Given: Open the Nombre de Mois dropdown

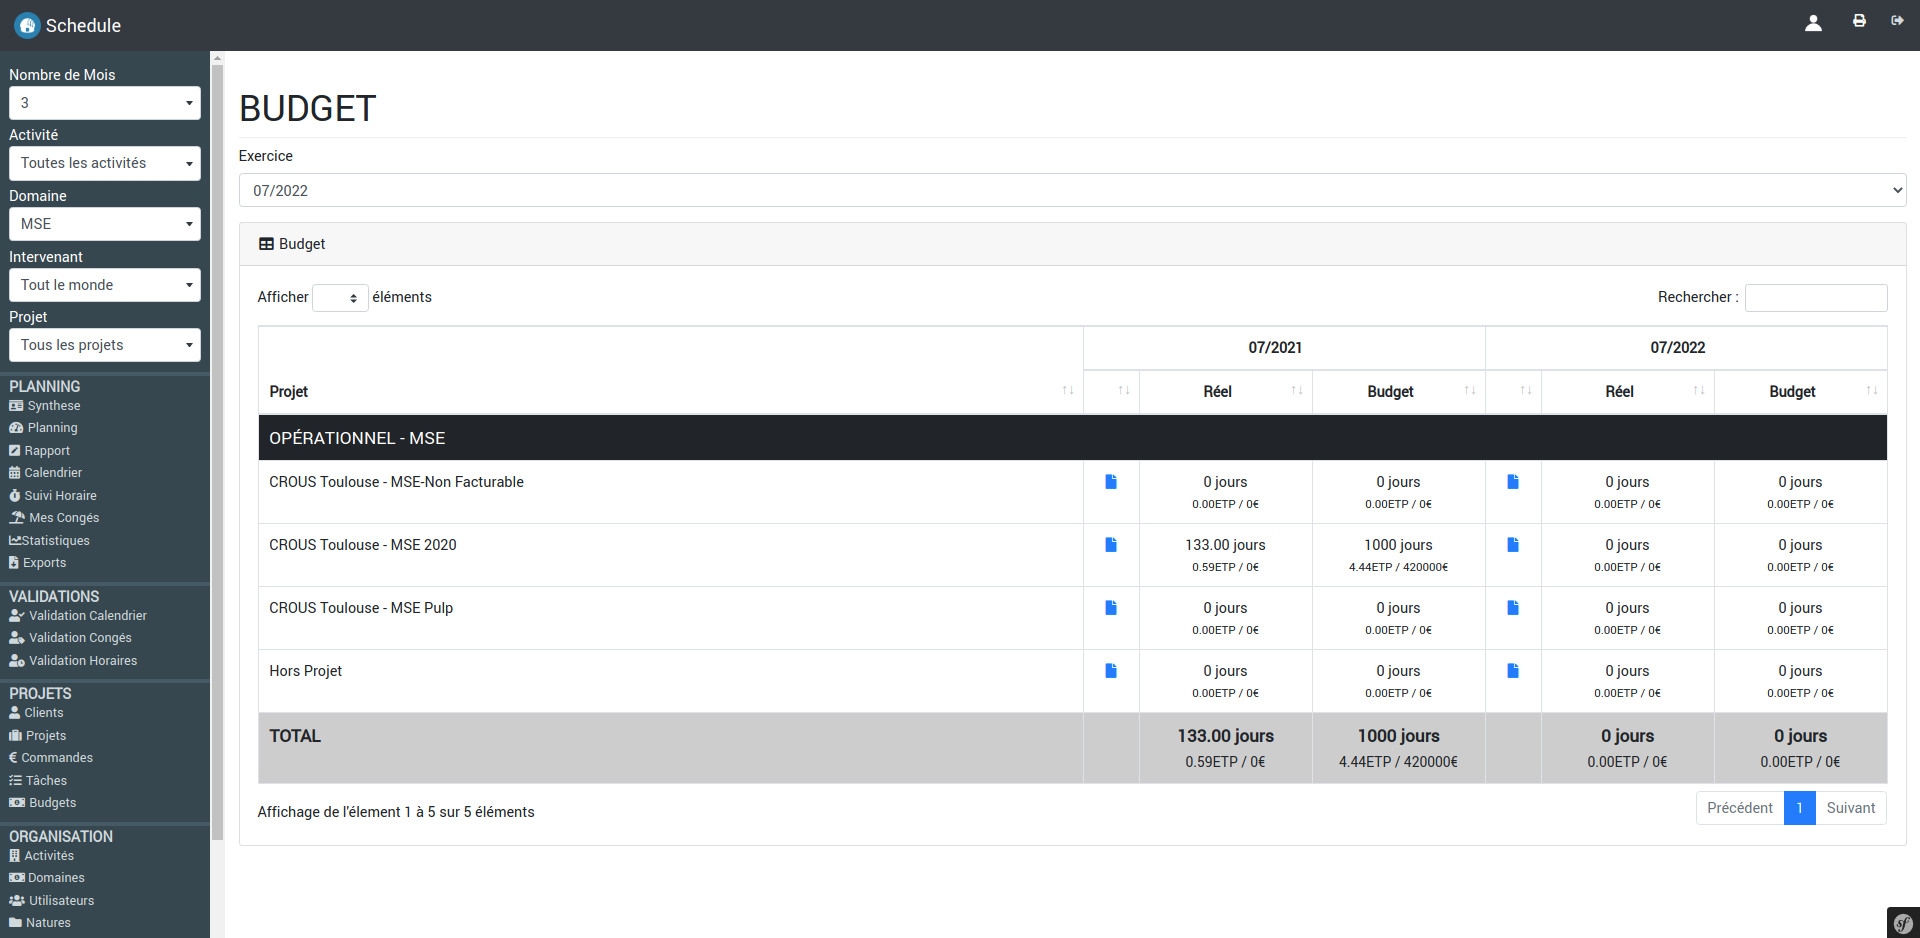Looking at the screenshot, I should coord(105,103).
